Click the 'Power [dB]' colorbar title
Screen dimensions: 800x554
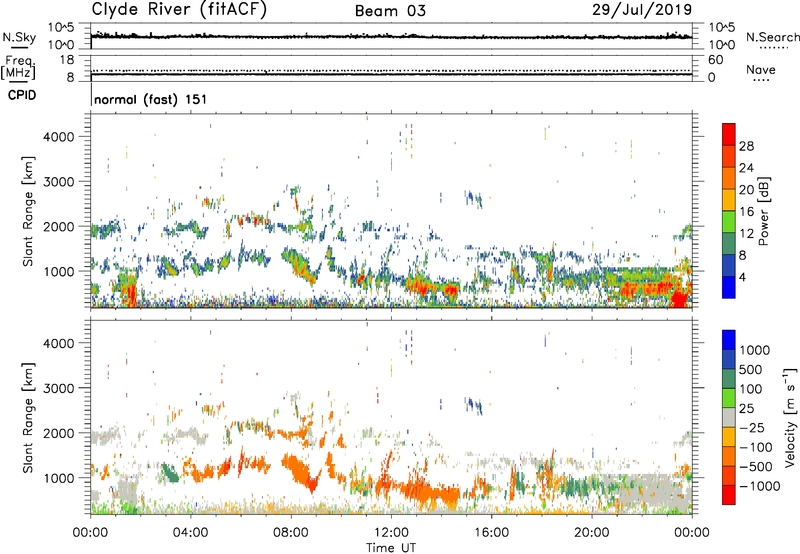click(x=764, y=211)
